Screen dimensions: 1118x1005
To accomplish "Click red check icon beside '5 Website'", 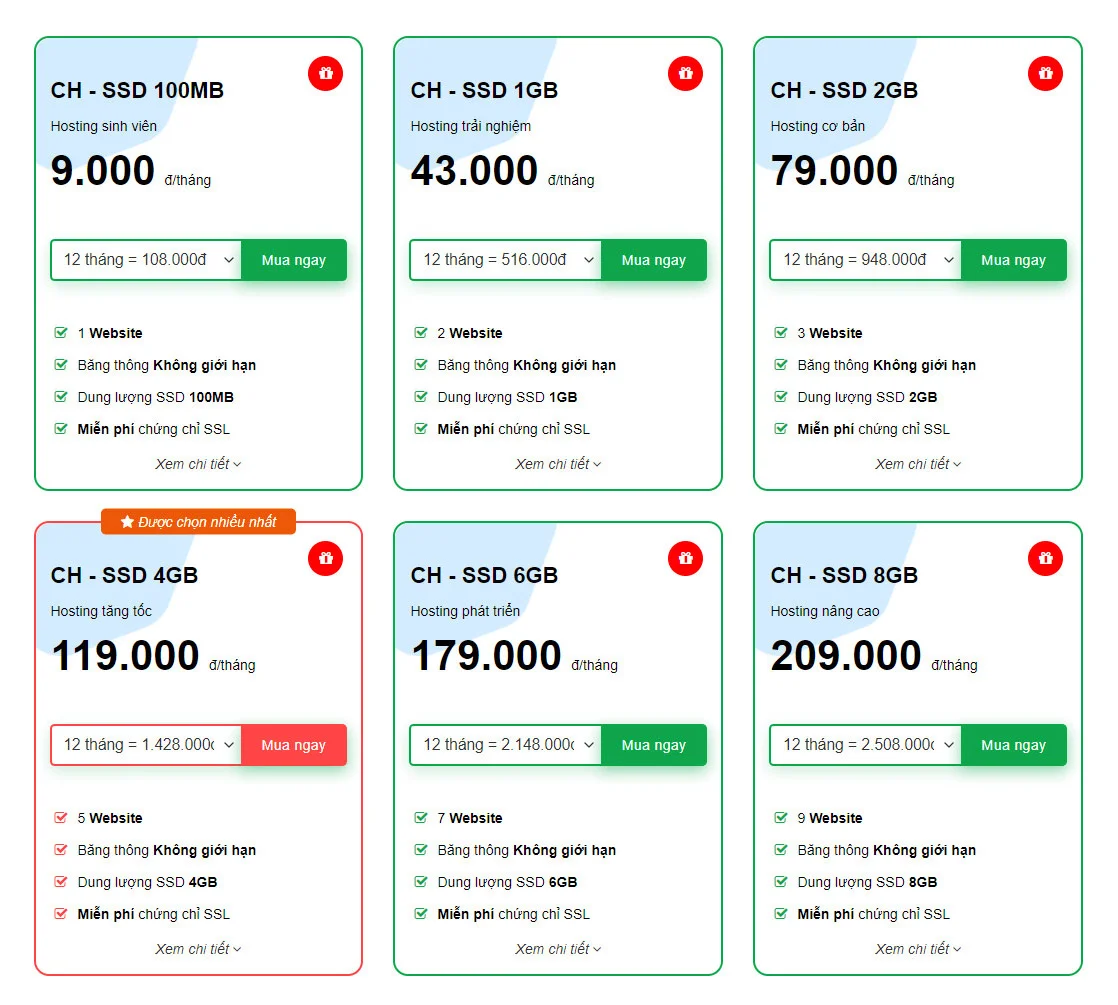I will (x=61, y=818).
